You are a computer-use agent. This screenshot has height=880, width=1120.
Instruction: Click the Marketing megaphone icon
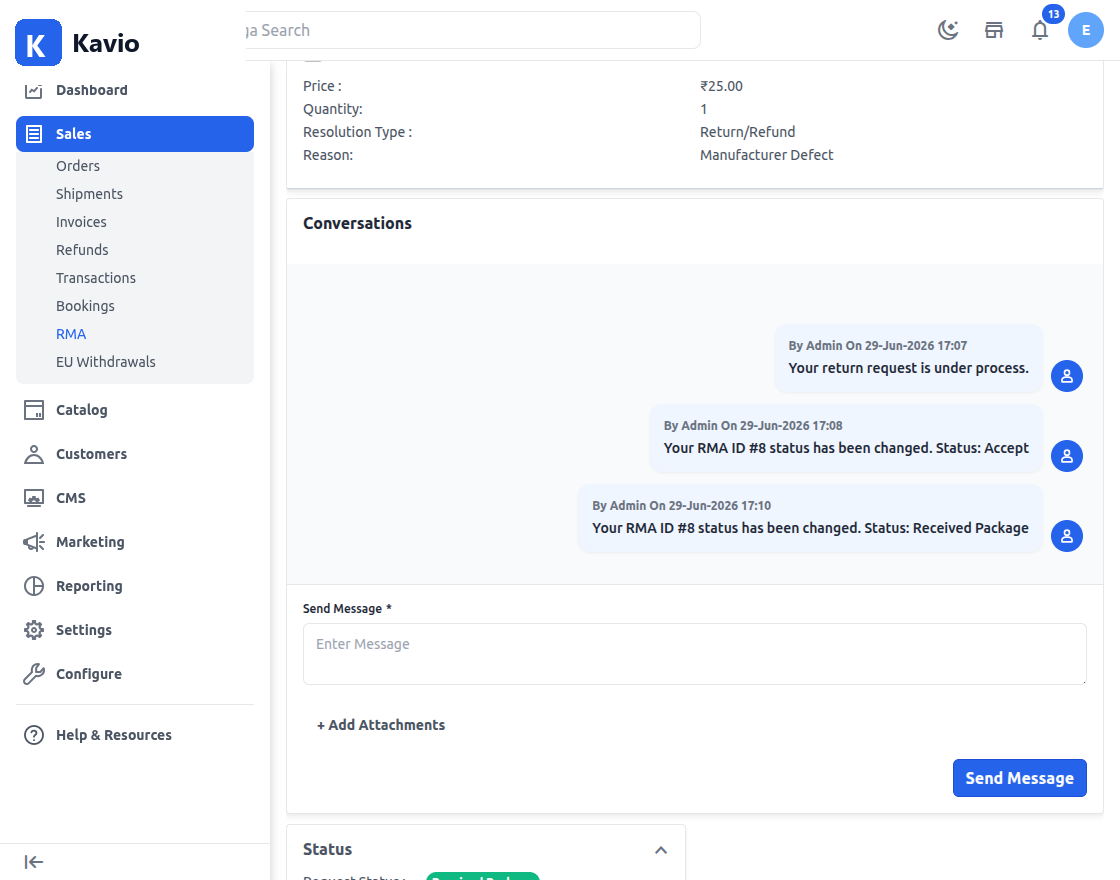(34, 542)
